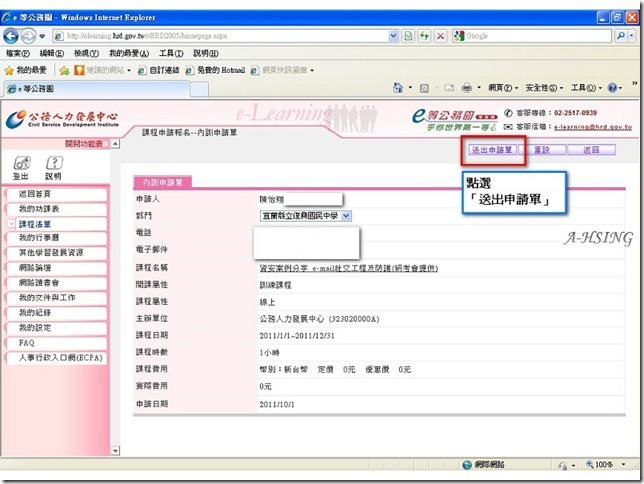644x484 pixels.
Task: Open 我的文件與工作 in sidebar
Action: pos(57,298)
